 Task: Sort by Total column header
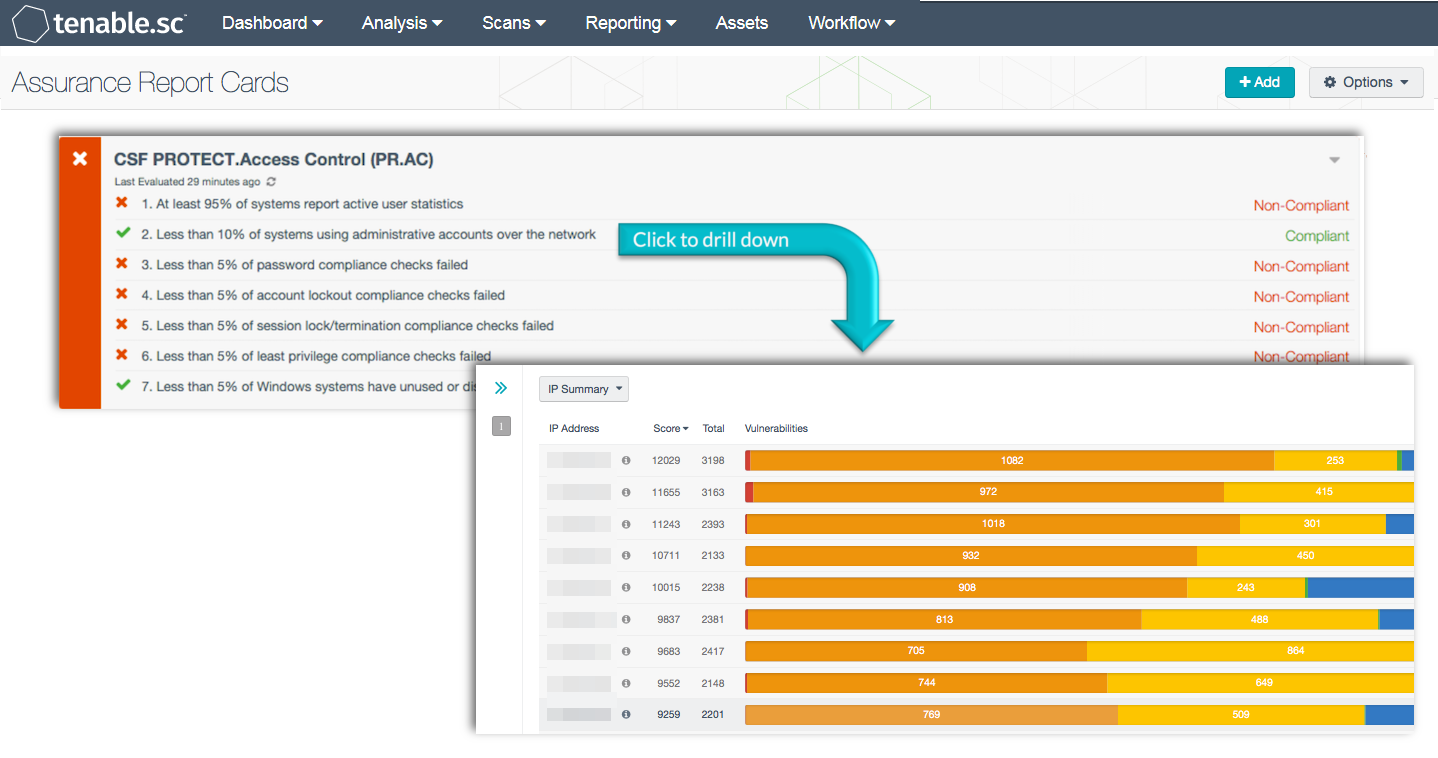713,428
